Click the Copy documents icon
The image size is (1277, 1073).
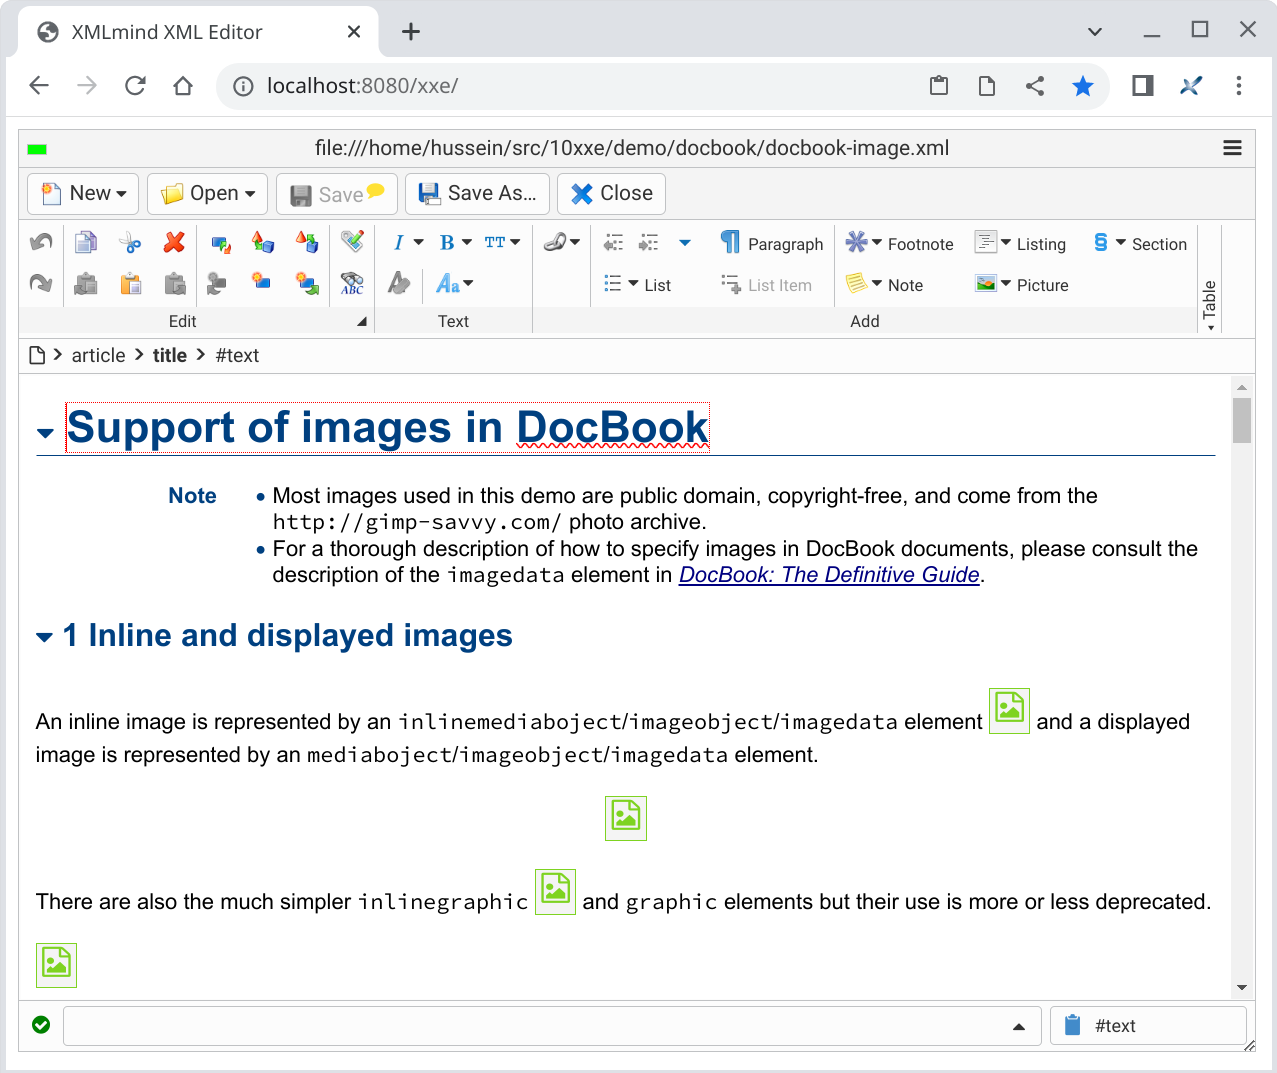86,242
